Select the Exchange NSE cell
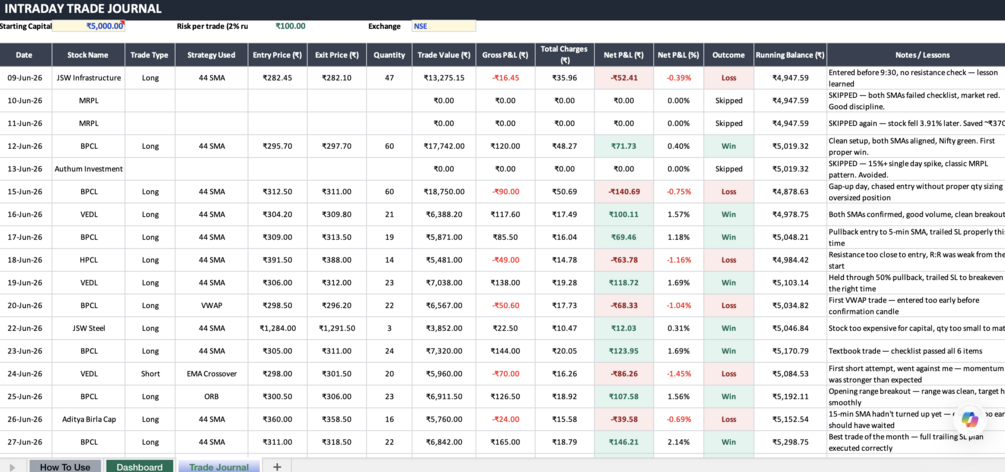This screenshot has width=1005, height=472. point(444,26)
